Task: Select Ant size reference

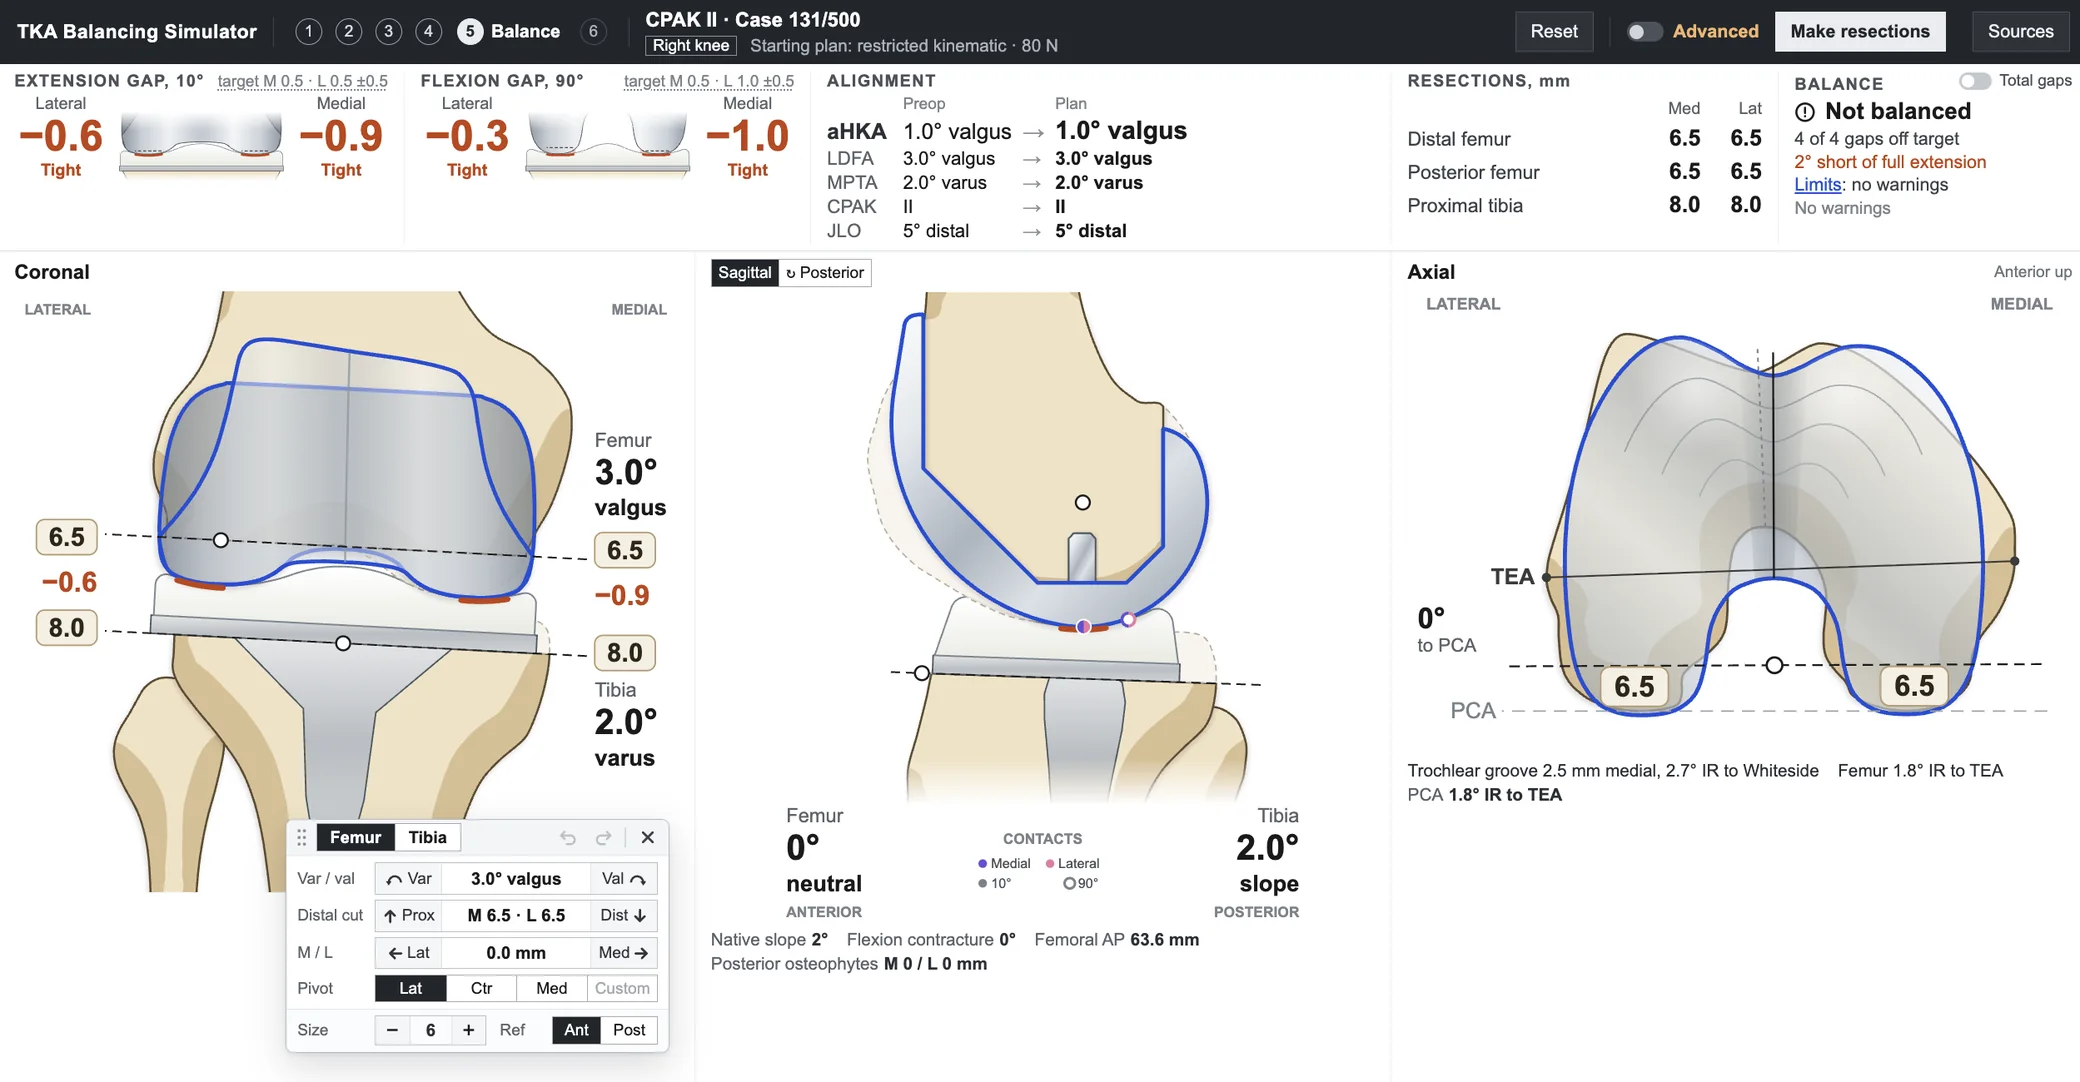Action: [x=576, y=1030]
